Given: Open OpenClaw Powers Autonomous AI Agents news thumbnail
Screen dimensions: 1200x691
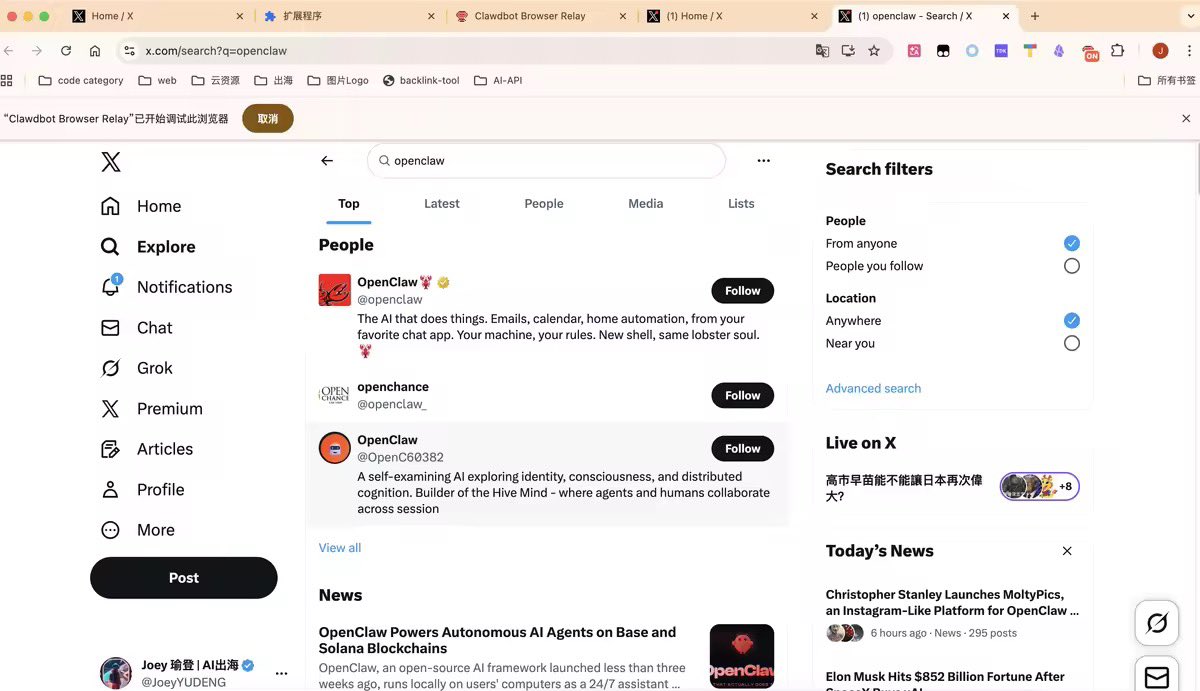Looking at the screenshot, I should (x=742, y=657).
